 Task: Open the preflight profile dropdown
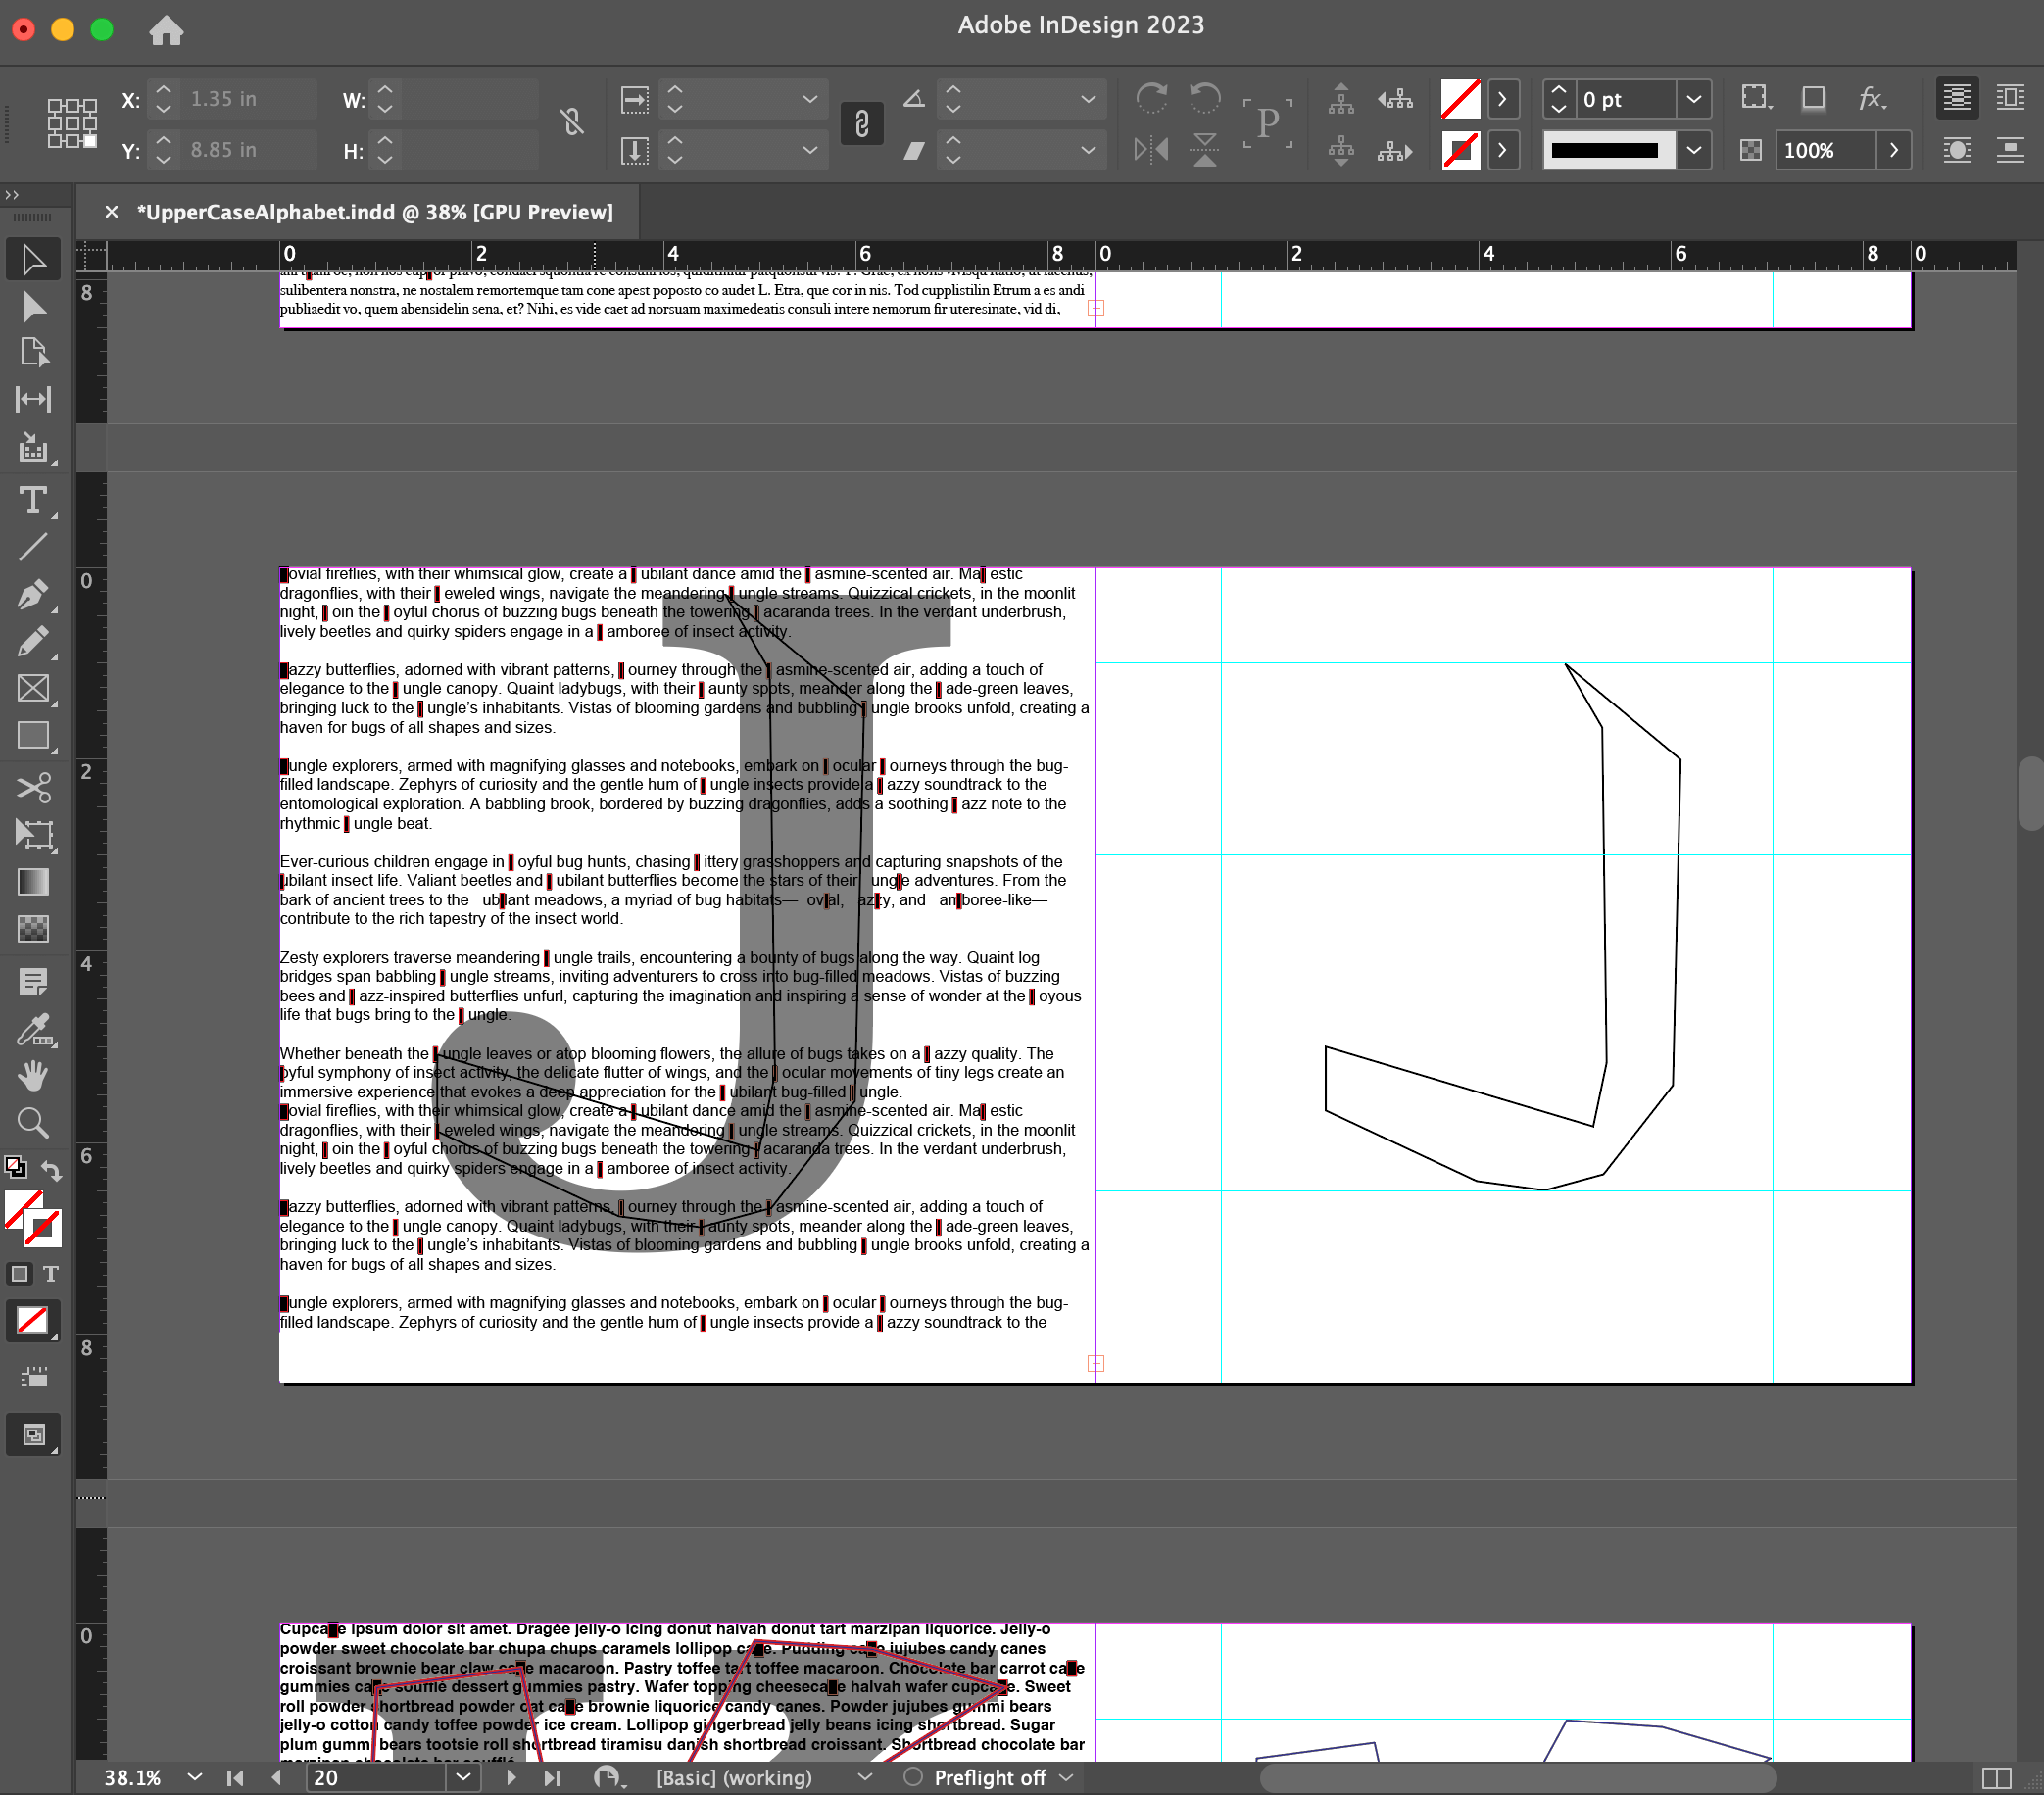pos(865,1777)
